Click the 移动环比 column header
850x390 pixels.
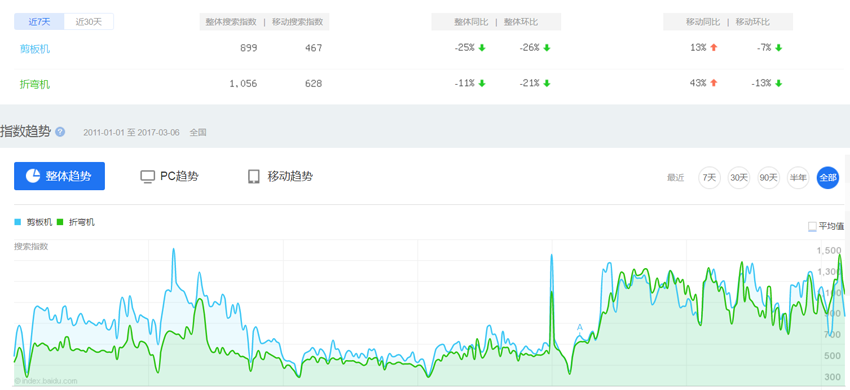(752, 22)
